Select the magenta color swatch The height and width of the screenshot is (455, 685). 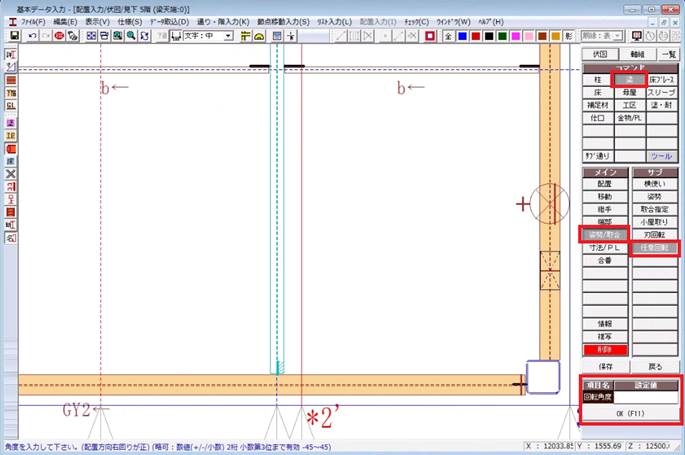coord(516,36)
